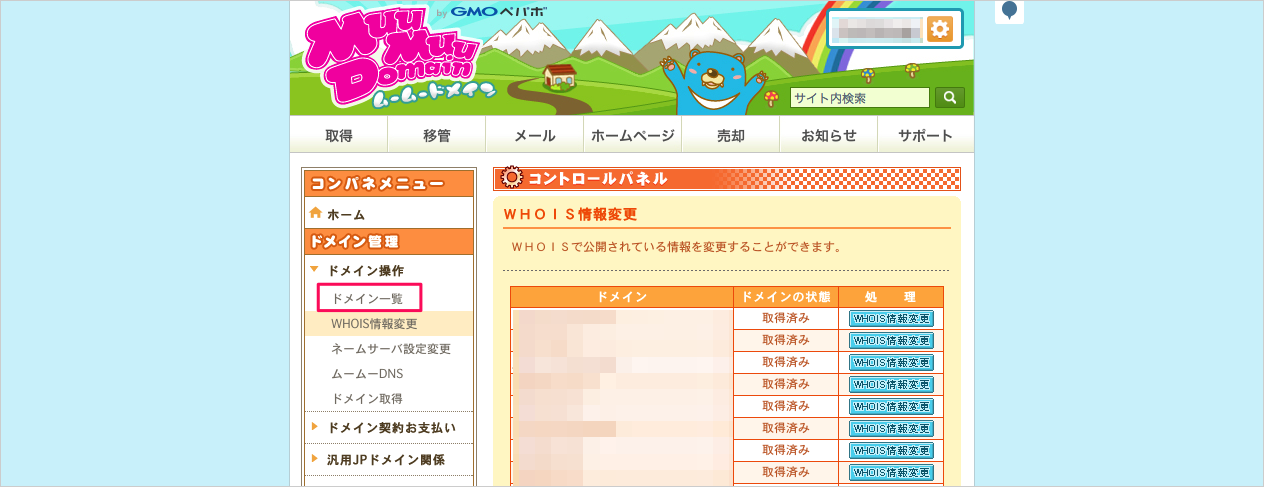Click the サイト内検索 search field
1264x487 pixels.
(x=860, y=98)
